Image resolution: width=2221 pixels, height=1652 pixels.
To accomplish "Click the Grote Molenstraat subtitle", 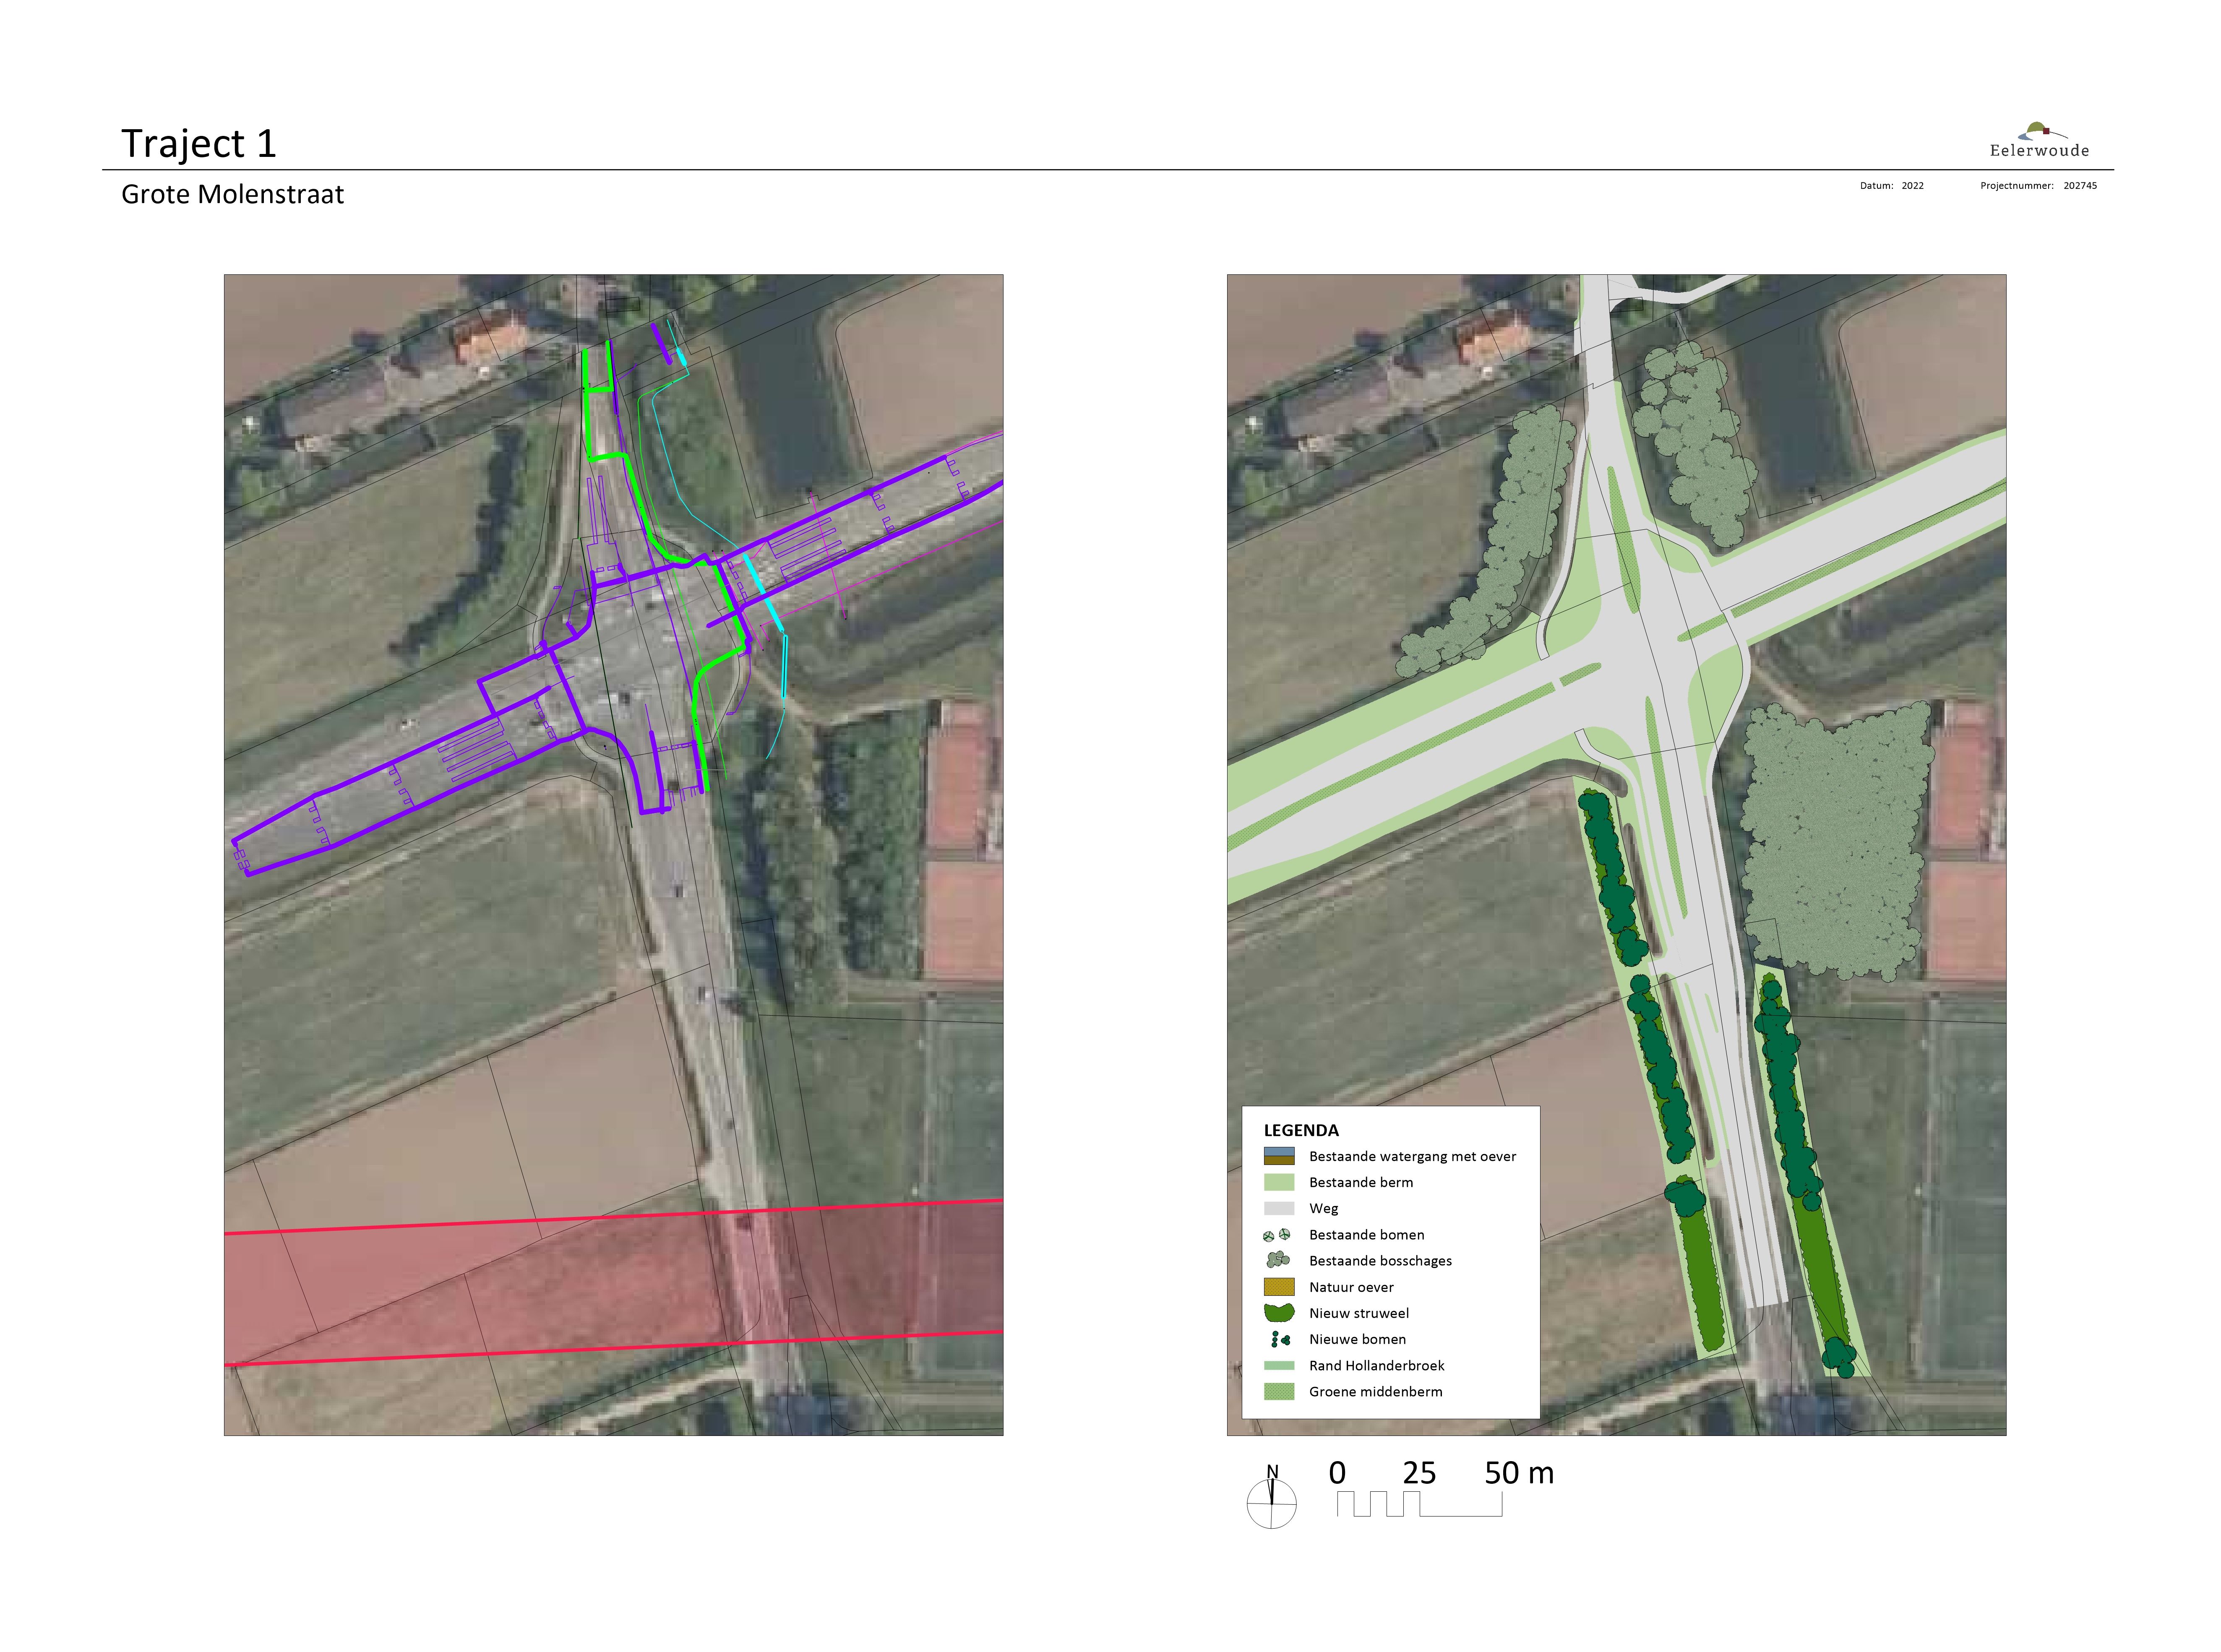I will 232,194.
